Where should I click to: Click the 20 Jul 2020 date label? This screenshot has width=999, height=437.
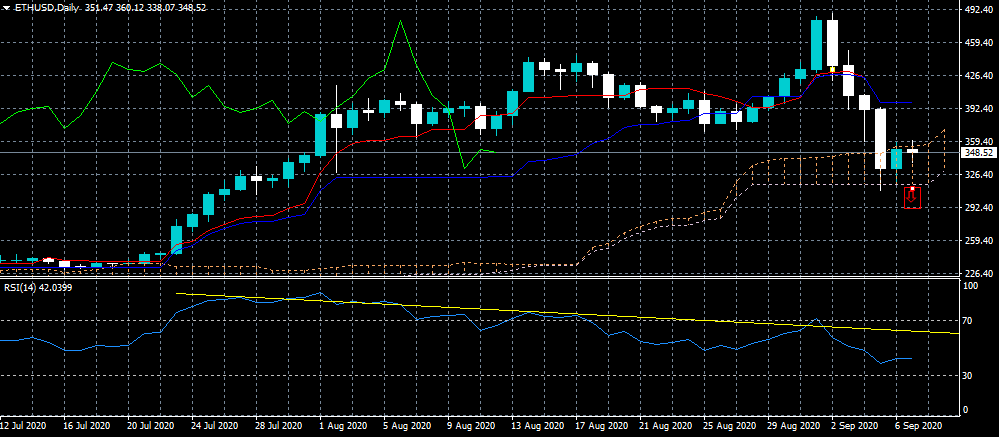click(150, 425)
